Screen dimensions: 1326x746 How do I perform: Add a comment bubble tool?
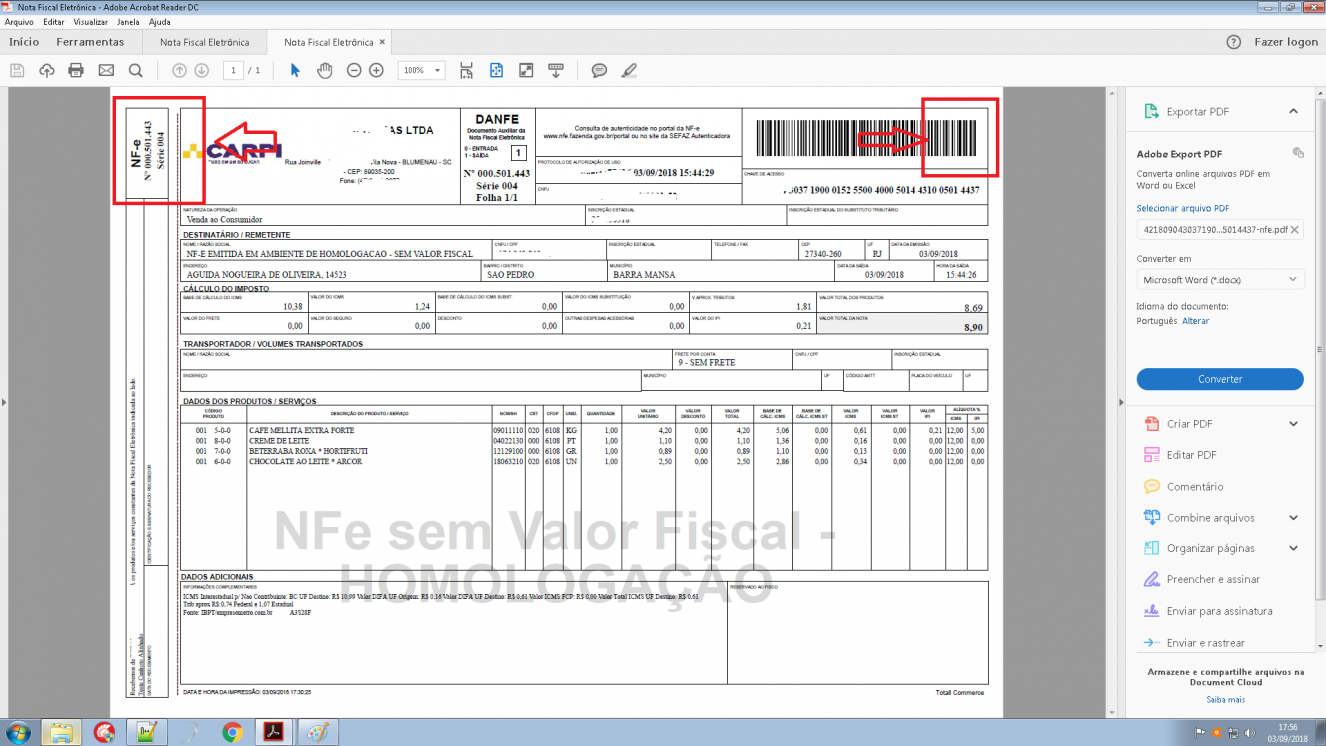point(599,70)
